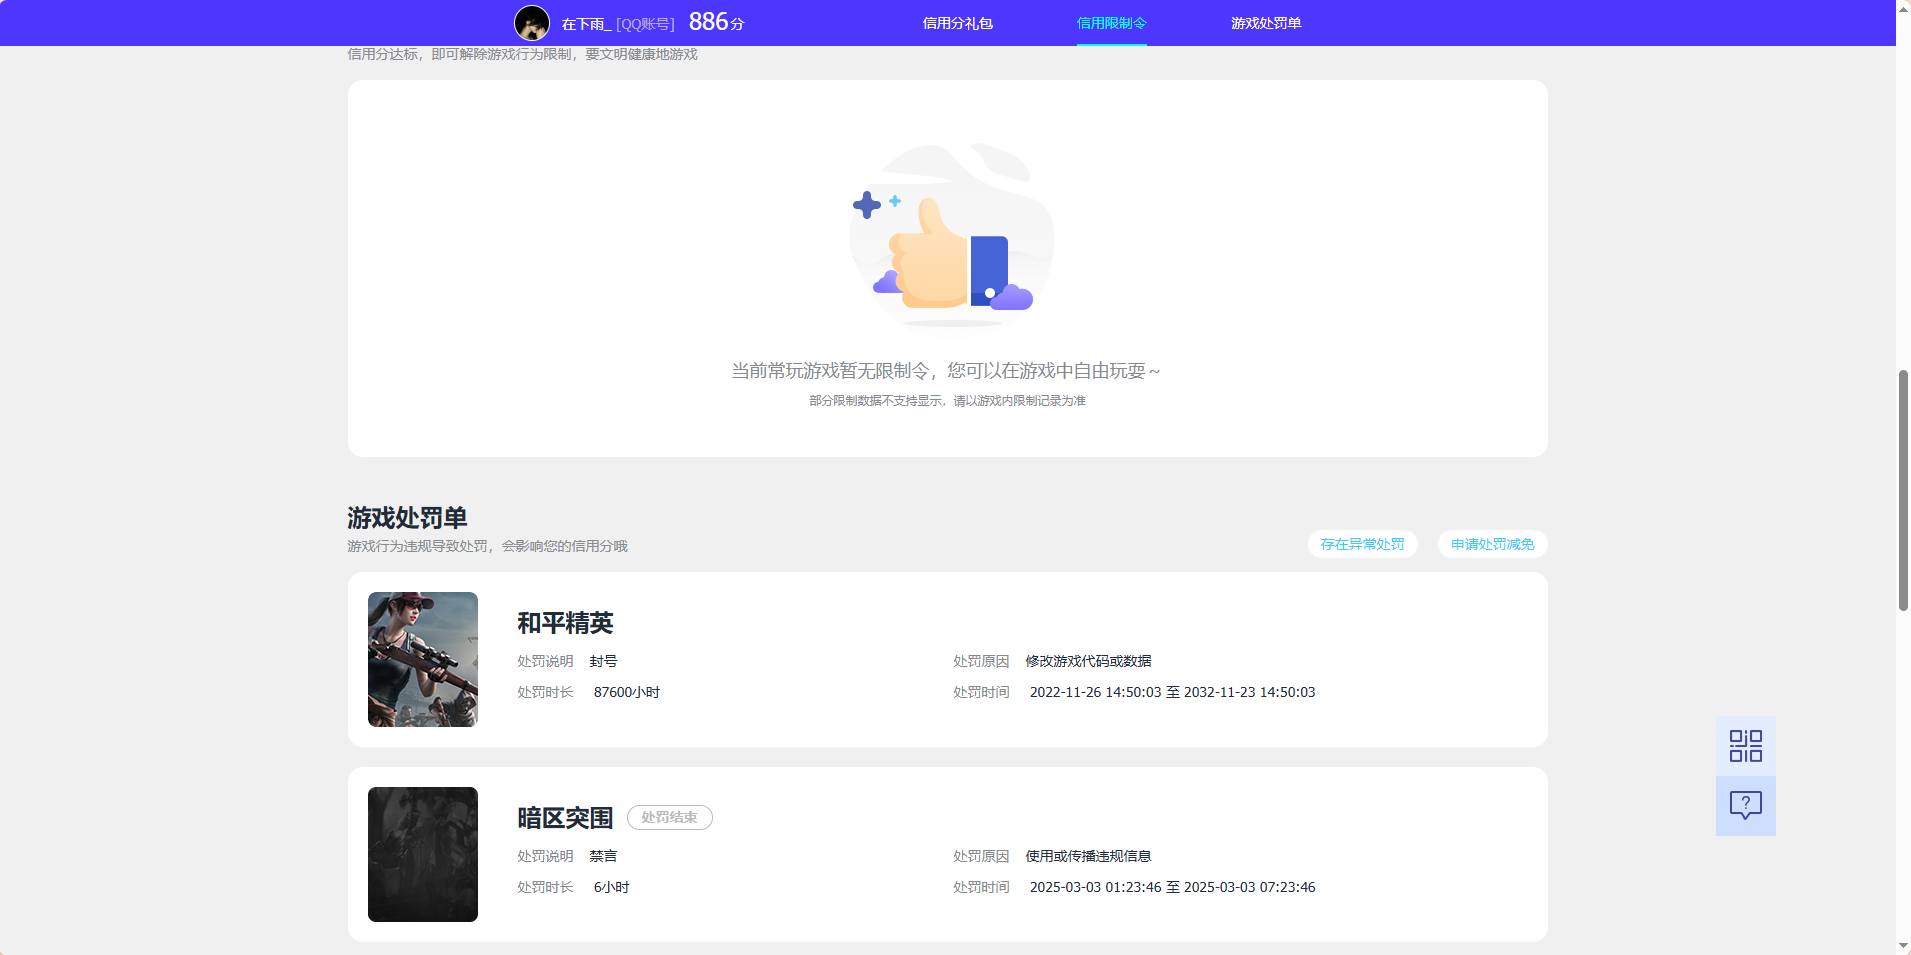
Task: Click the 封号 penalty description
Action: pyautogui.click(x=603, y=661)
